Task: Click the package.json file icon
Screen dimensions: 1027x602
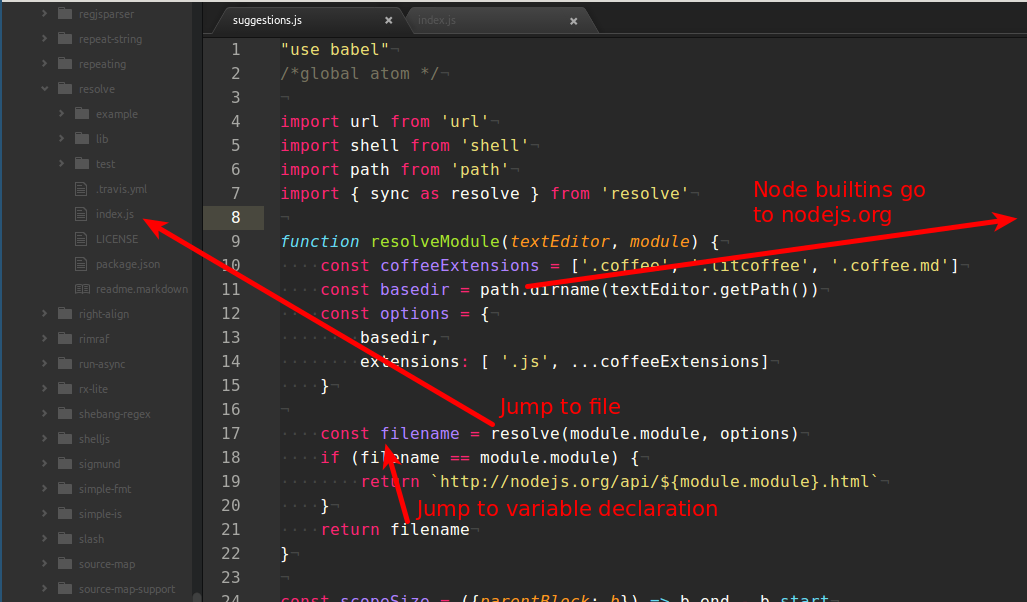Action: click(x=80, y=263)
